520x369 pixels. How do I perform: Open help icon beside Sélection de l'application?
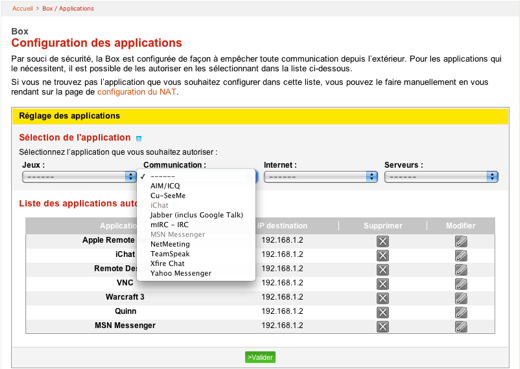(x=139, y=138)
